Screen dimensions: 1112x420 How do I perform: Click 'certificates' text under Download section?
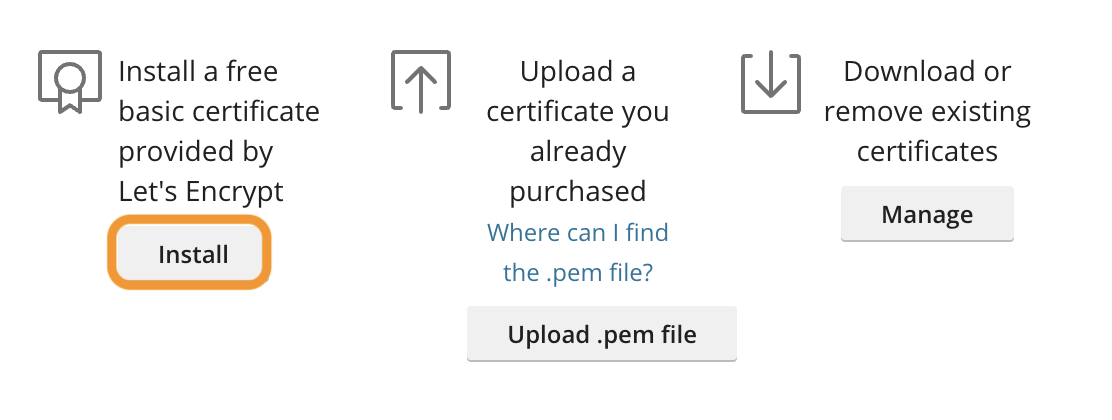(927, 151)
